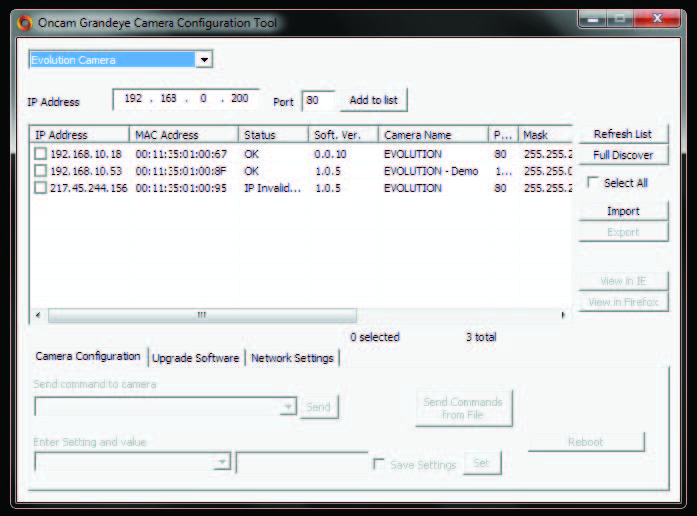Click the Oncam Grandeye logo in the title bar

(x=25, y=23)
